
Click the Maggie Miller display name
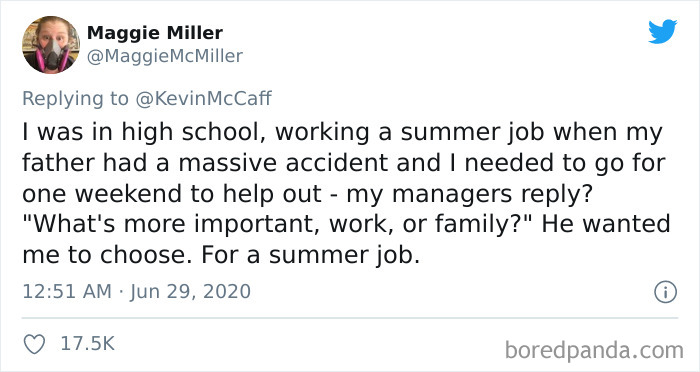pos(154,33)
